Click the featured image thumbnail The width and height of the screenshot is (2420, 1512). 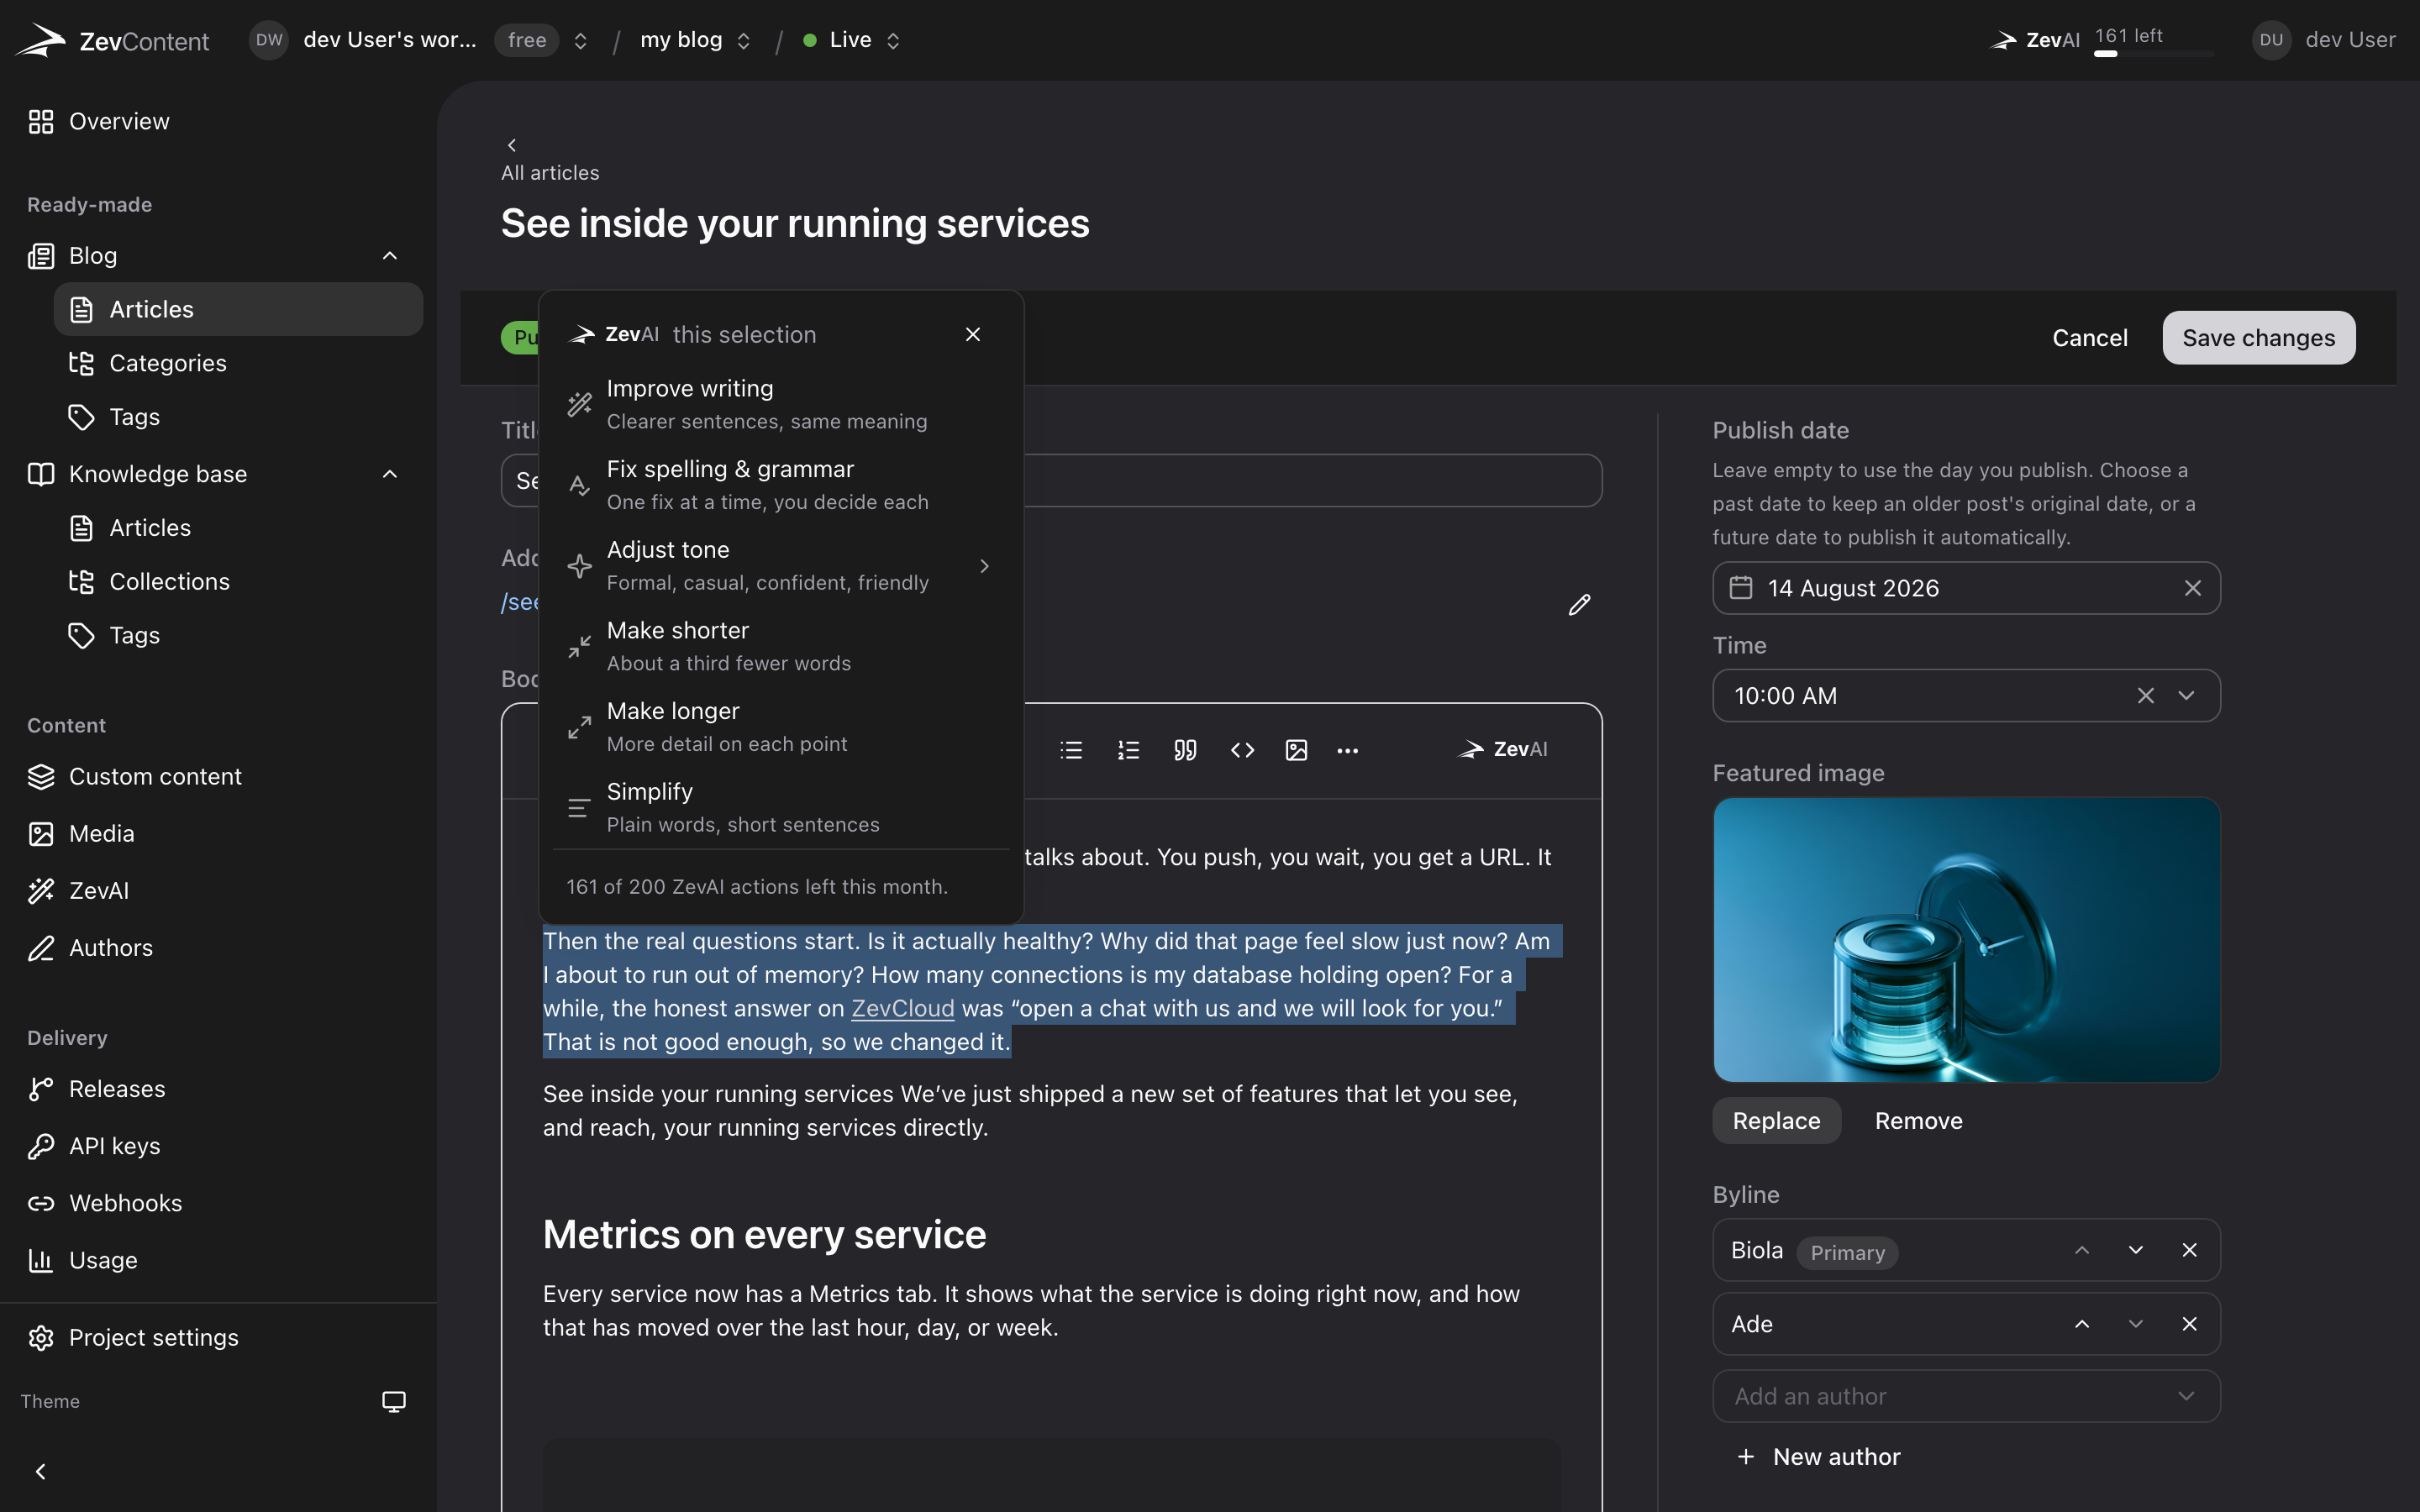click(1966, 939)
